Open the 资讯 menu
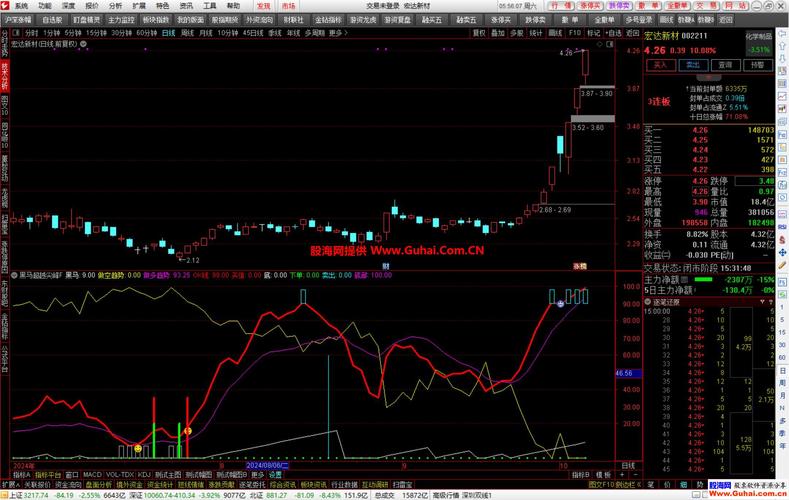The height and width of the screenshot is (500, 789). point(186,6)
